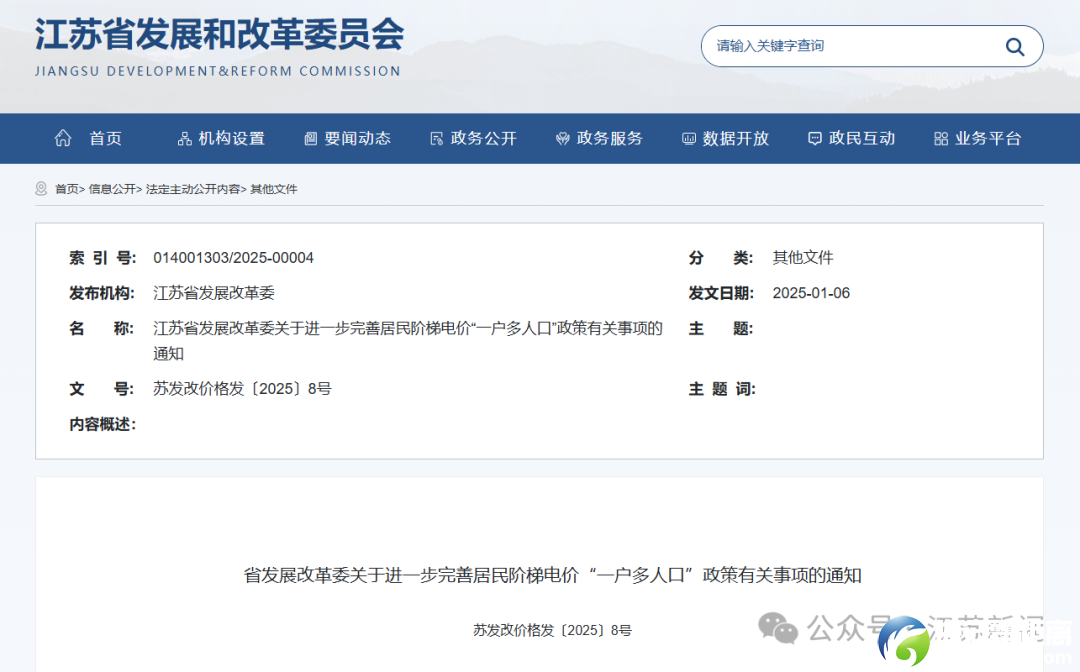Click the 发文日期 label

[x=721, y=293]
